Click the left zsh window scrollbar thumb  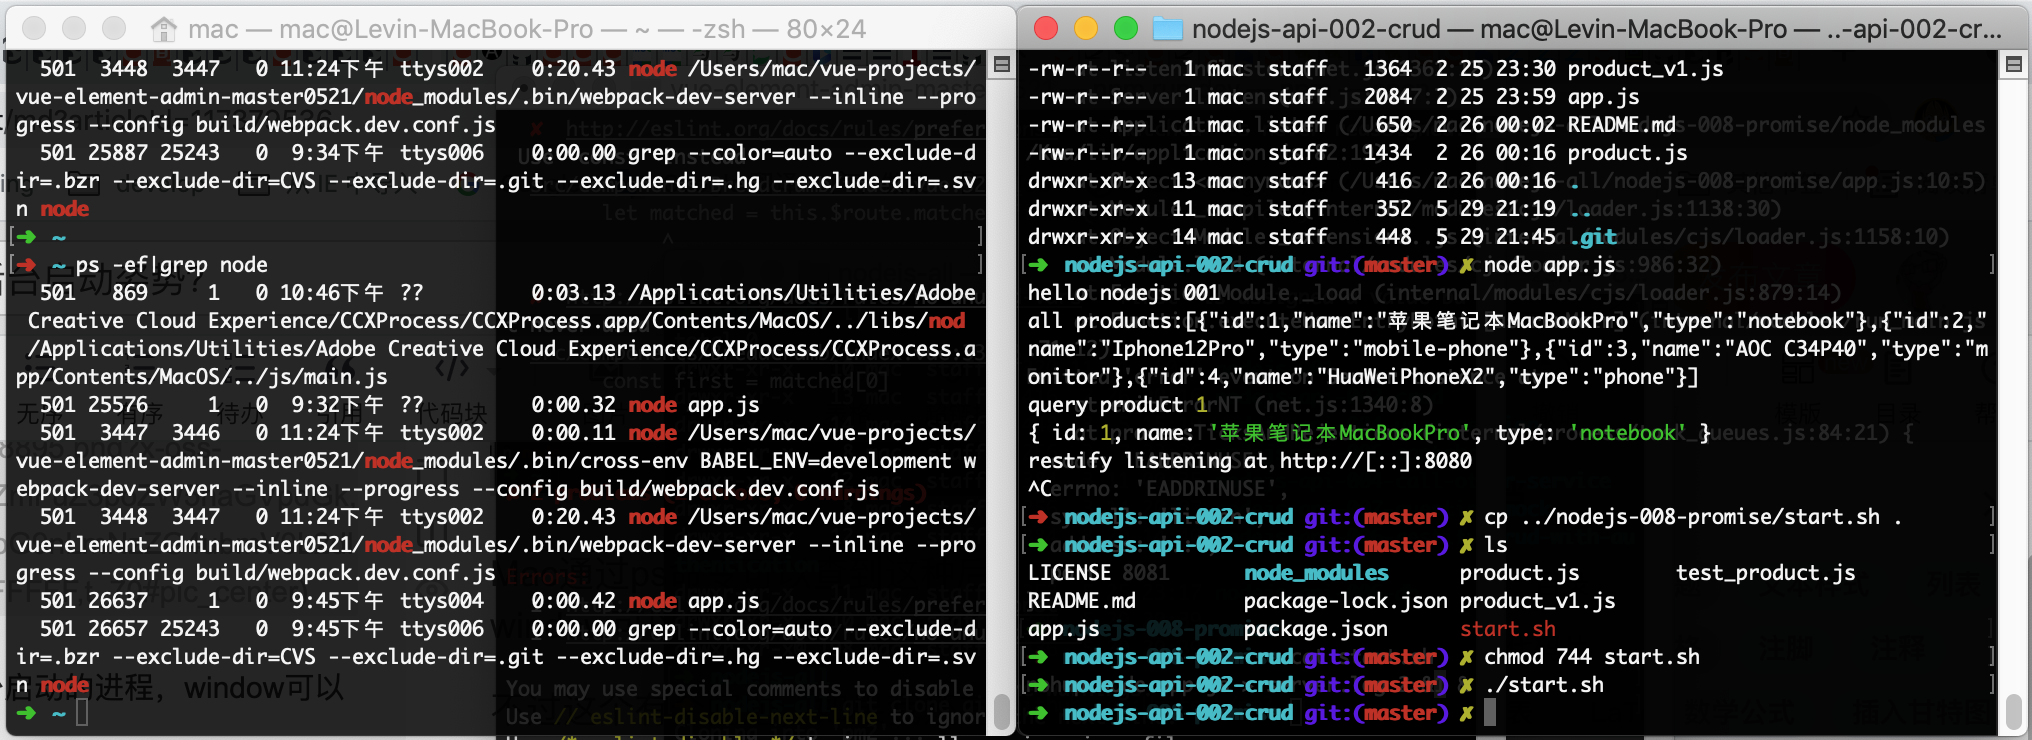1001,713
